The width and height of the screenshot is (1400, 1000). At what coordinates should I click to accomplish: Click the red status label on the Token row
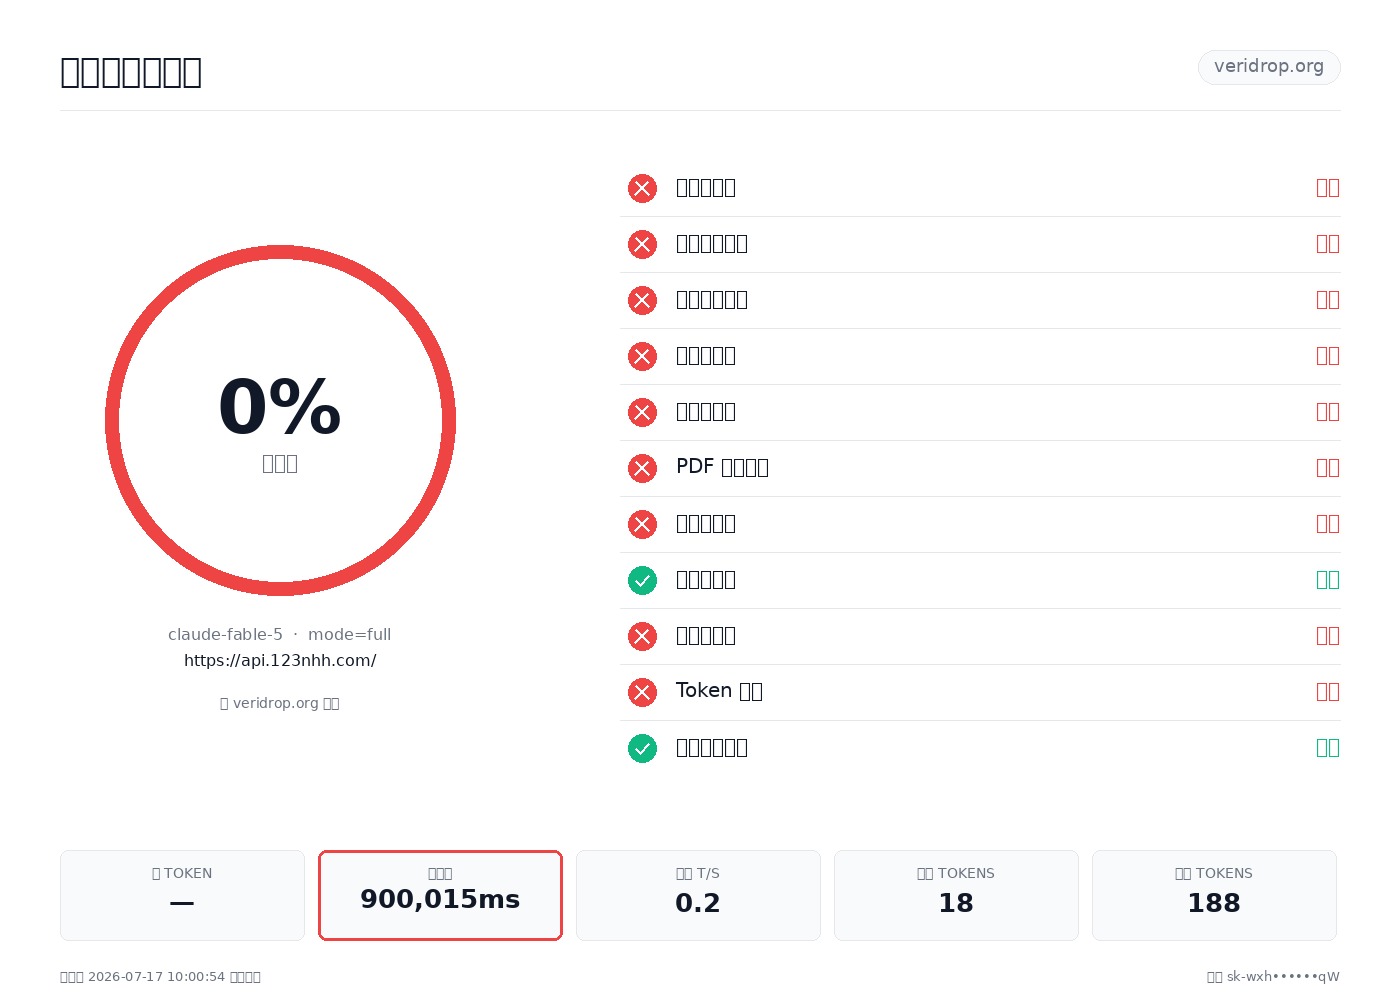point(1328,692)
